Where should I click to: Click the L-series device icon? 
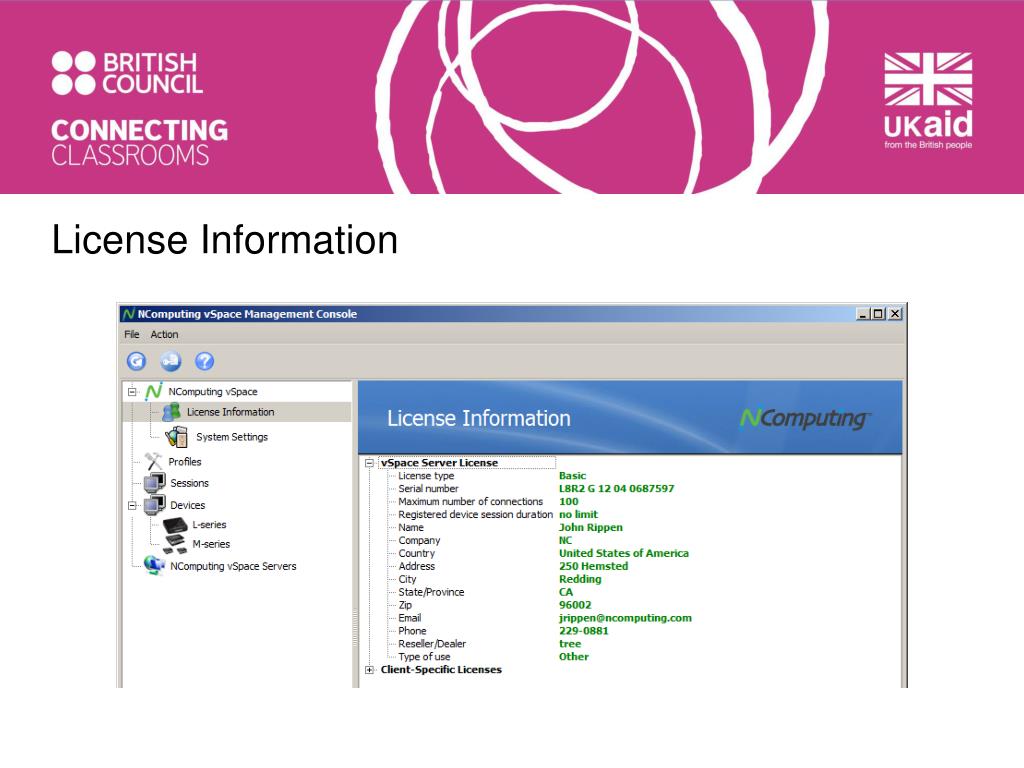(175, 524)
